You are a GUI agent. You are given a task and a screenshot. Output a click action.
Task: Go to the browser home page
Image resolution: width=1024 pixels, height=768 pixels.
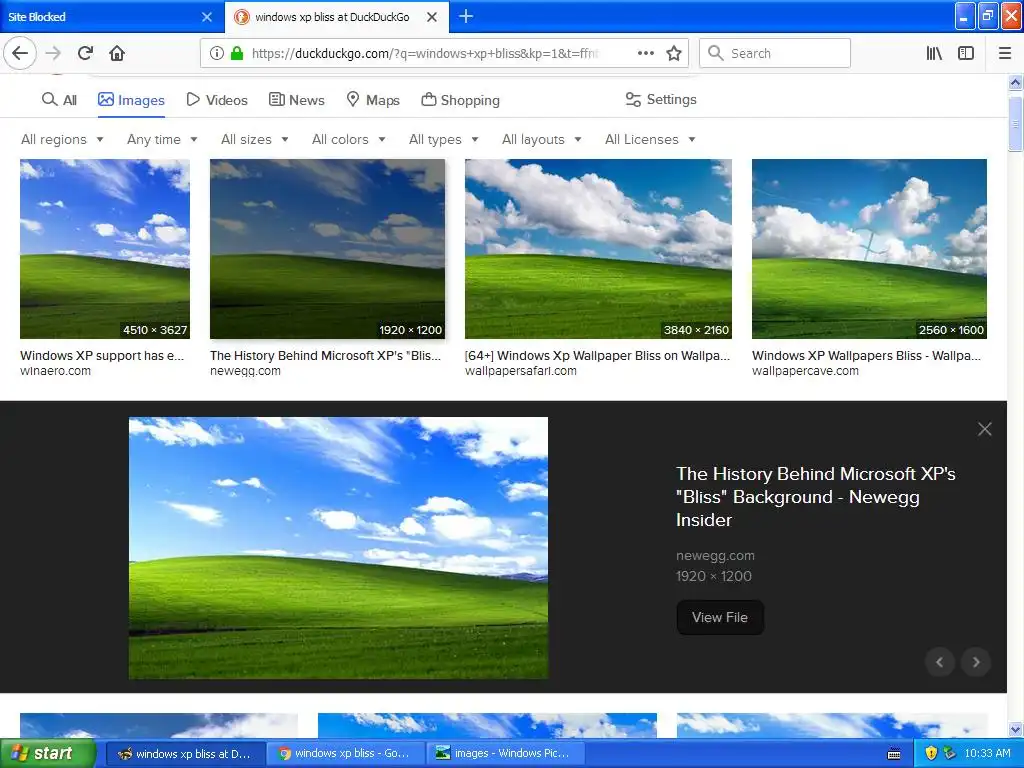tap(117, 53)
